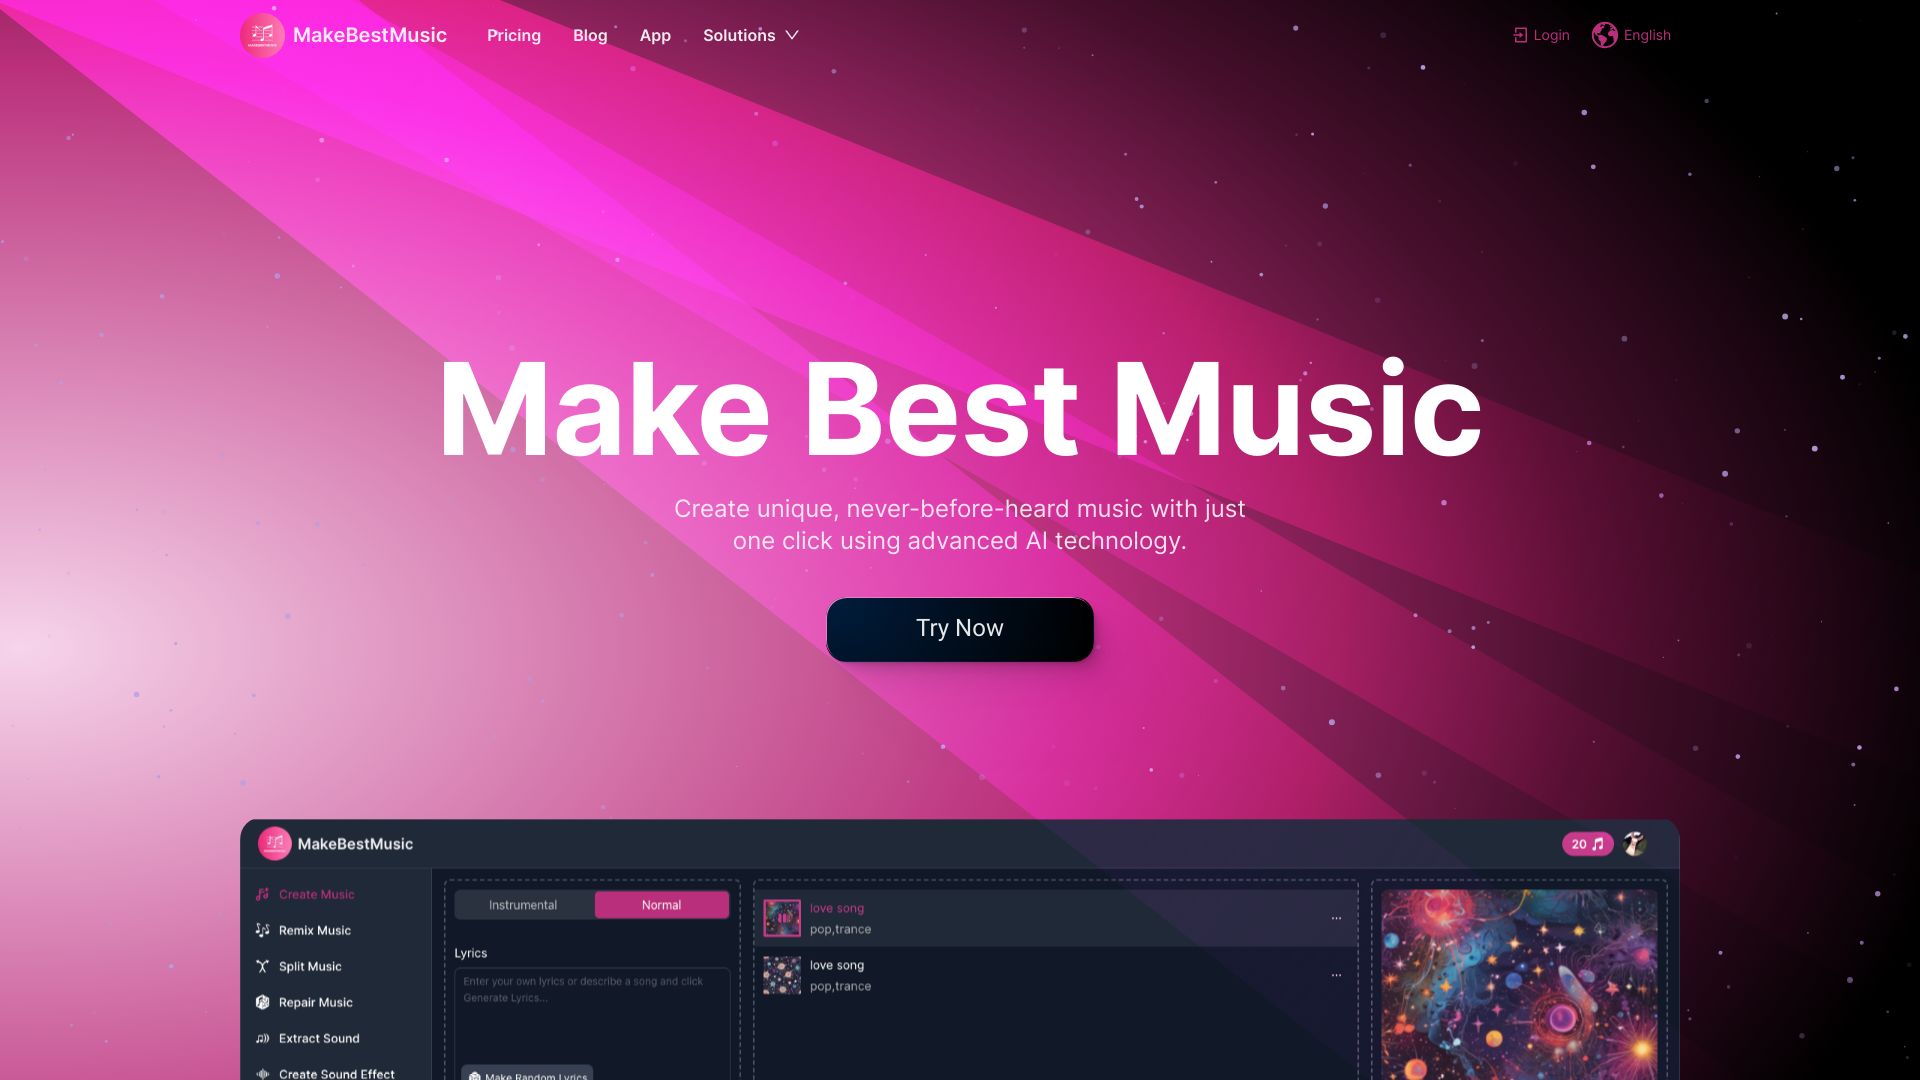Select the Instrumental mode toggle
1920x1080 pixels.
pyautogui.click(x=524, y=905)
